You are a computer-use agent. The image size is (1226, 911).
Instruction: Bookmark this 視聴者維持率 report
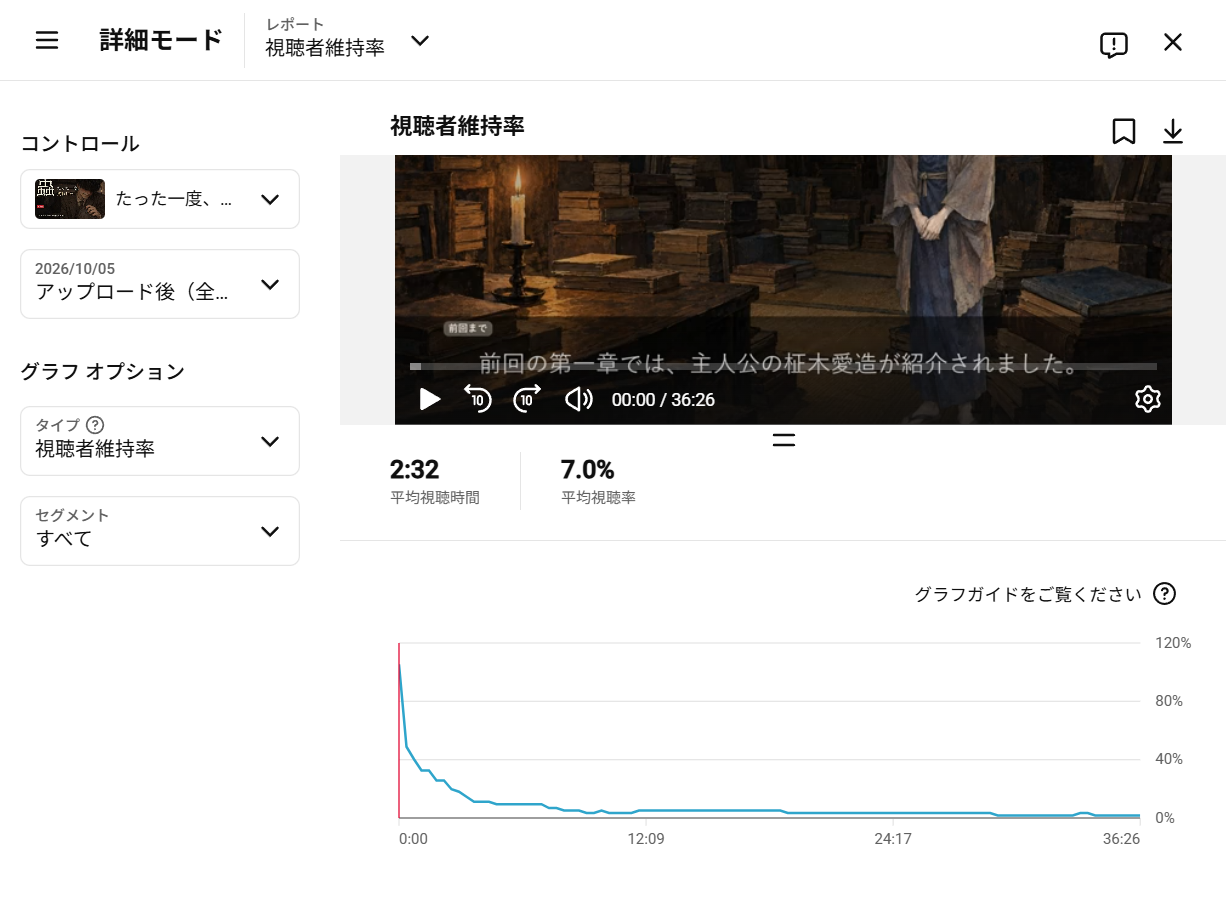click(1124, 132)
